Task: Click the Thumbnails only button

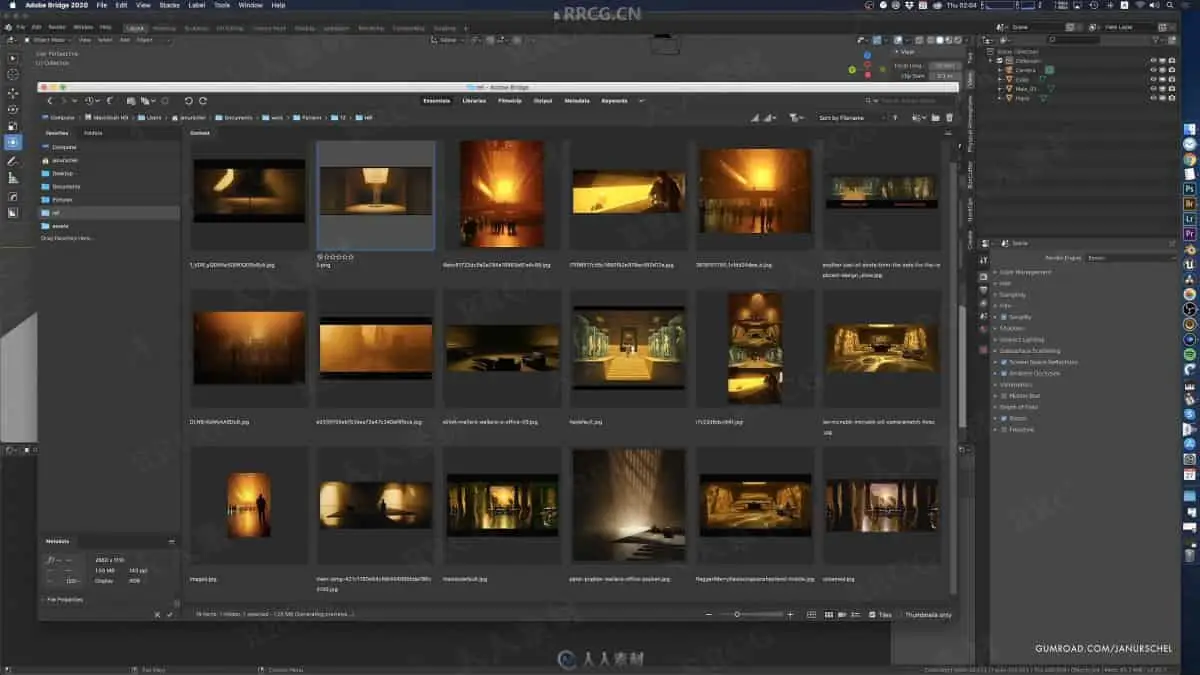Action: tap(926, 614)
